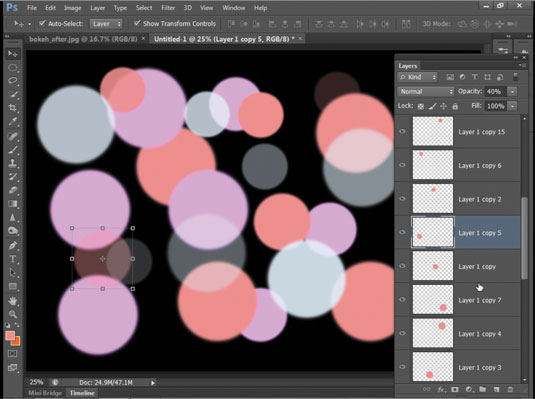Viewport: 535px width, 399px height.
Task: Click the foreground color swatch
Action: 10,336
